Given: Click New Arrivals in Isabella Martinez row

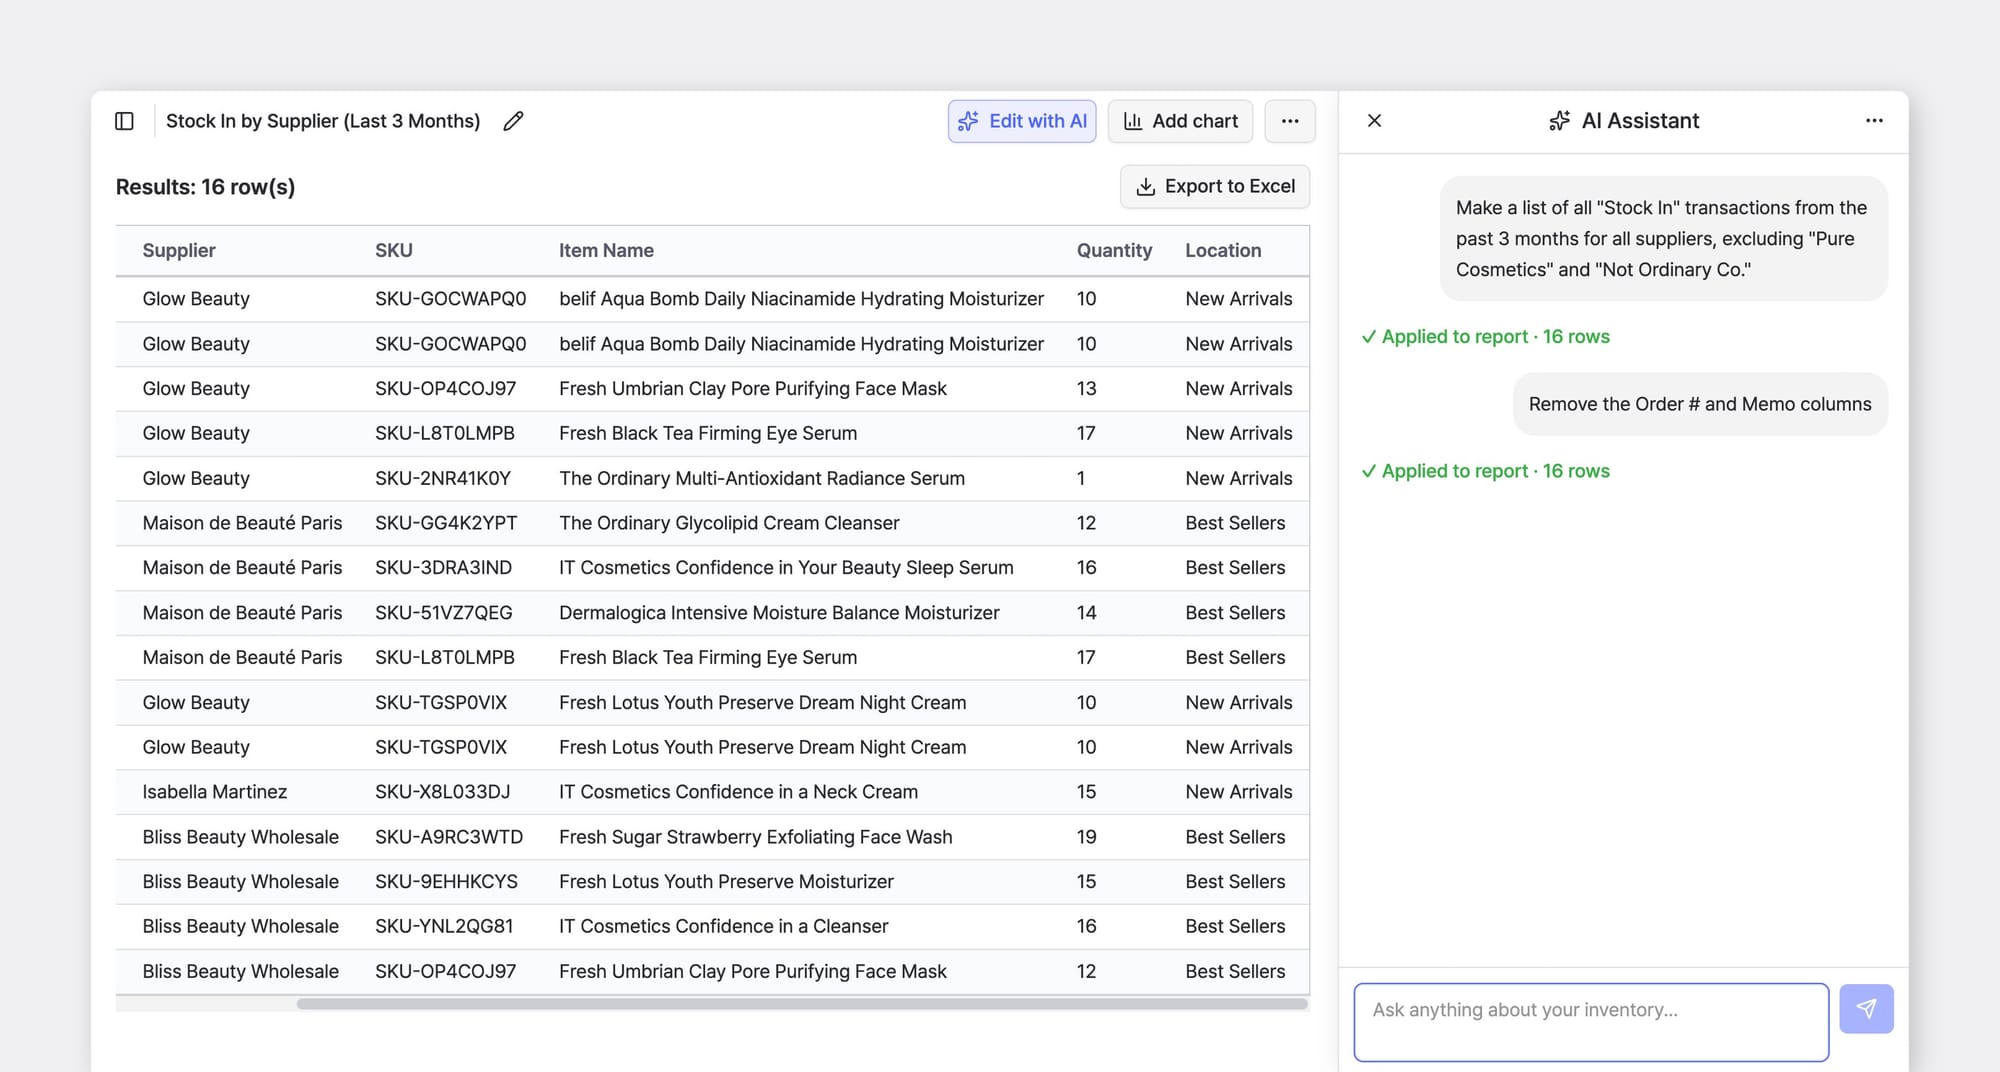Looking at the screenshot, I should pos(1239,792).
